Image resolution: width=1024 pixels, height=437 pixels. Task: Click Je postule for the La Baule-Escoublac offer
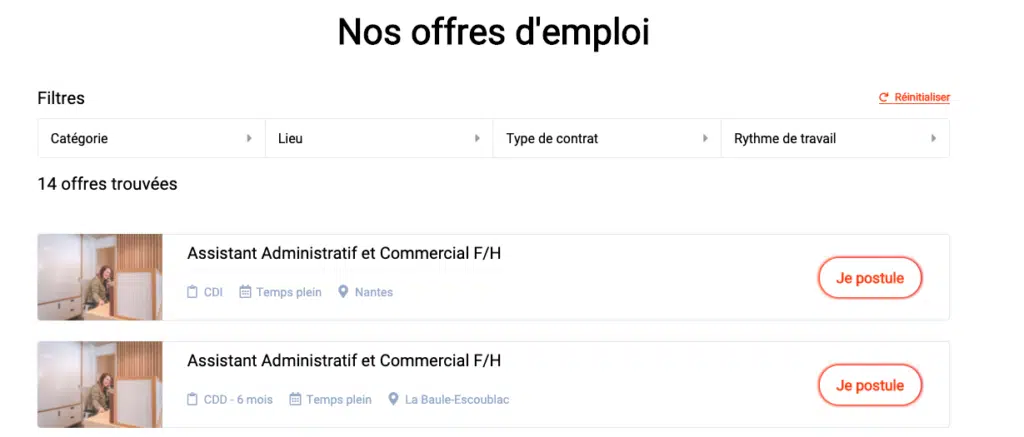[870, 385]
